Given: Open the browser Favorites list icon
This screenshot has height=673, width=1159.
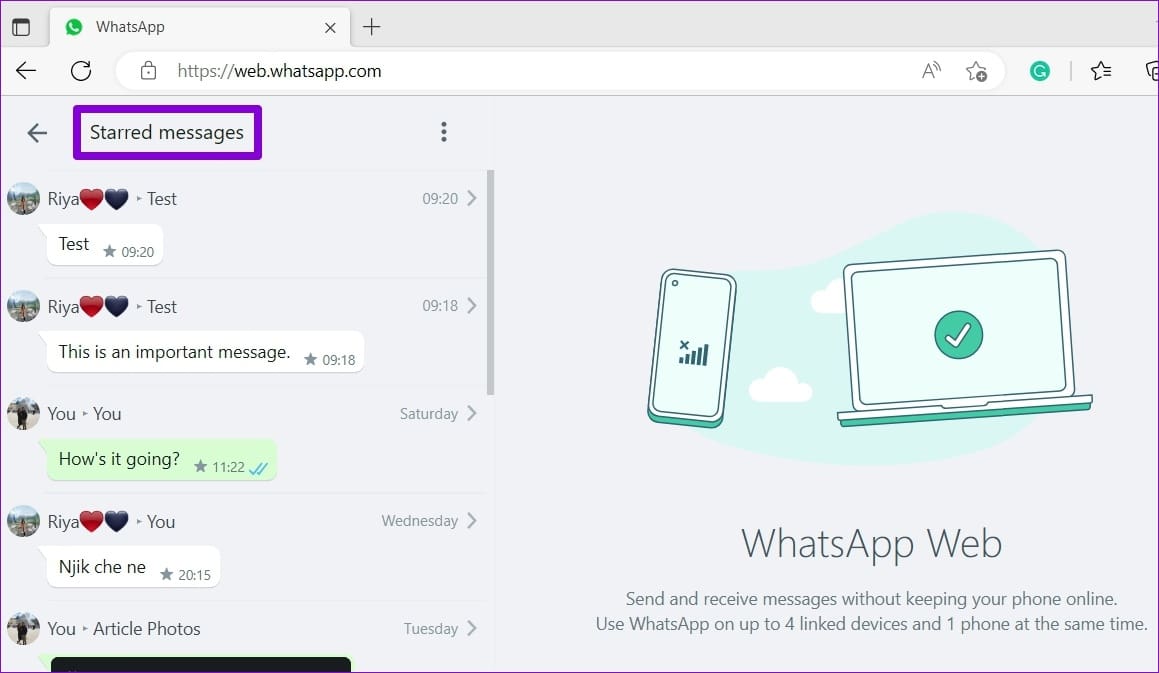Looking at the screenshot, I should 1101,71.
